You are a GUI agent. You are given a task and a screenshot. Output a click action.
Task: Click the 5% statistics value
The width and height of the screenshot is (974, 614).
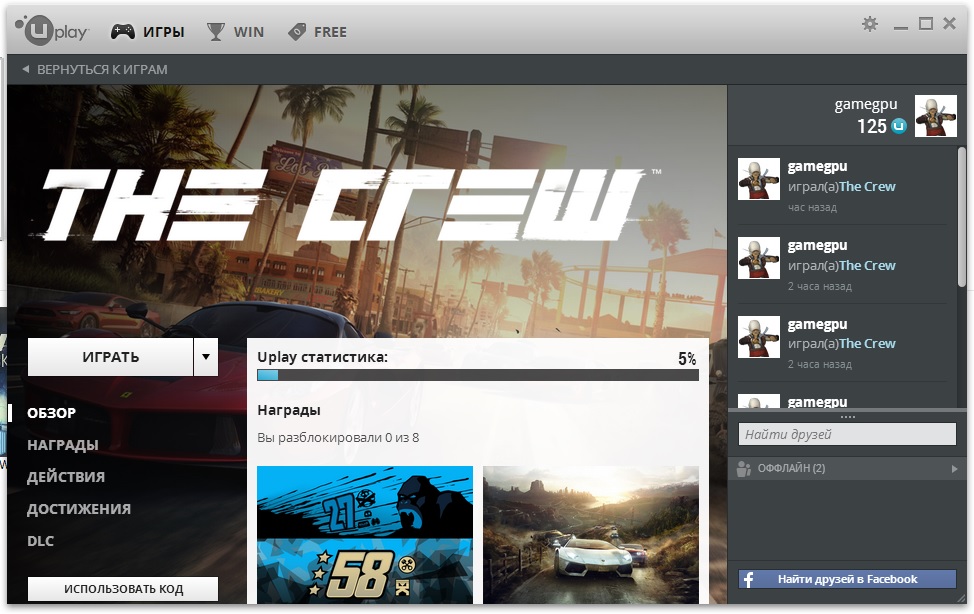click(687, 359)
